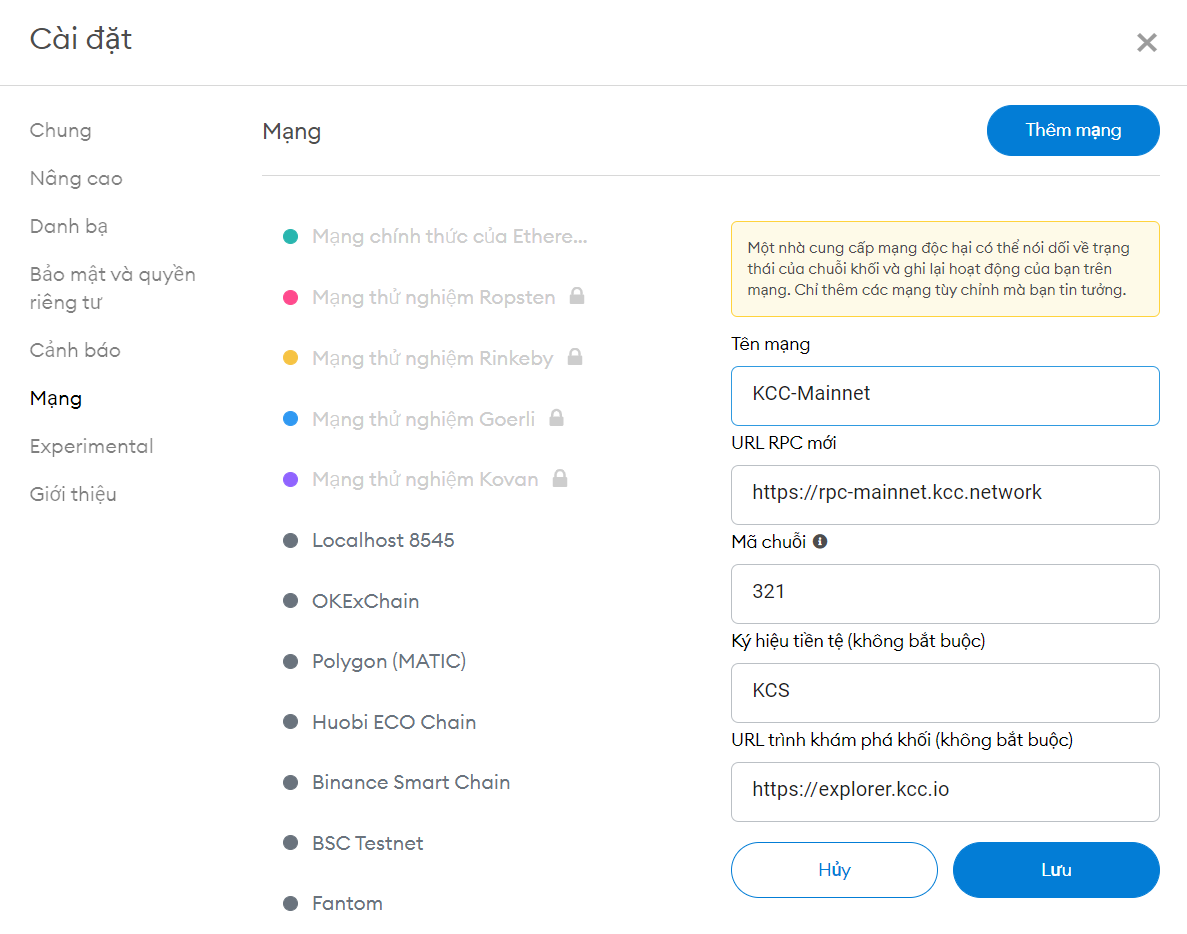Click the yellow dot for Rinkeby network
Image resolution: width=1187 pixels, height=934 pixels.
[290, 358]
